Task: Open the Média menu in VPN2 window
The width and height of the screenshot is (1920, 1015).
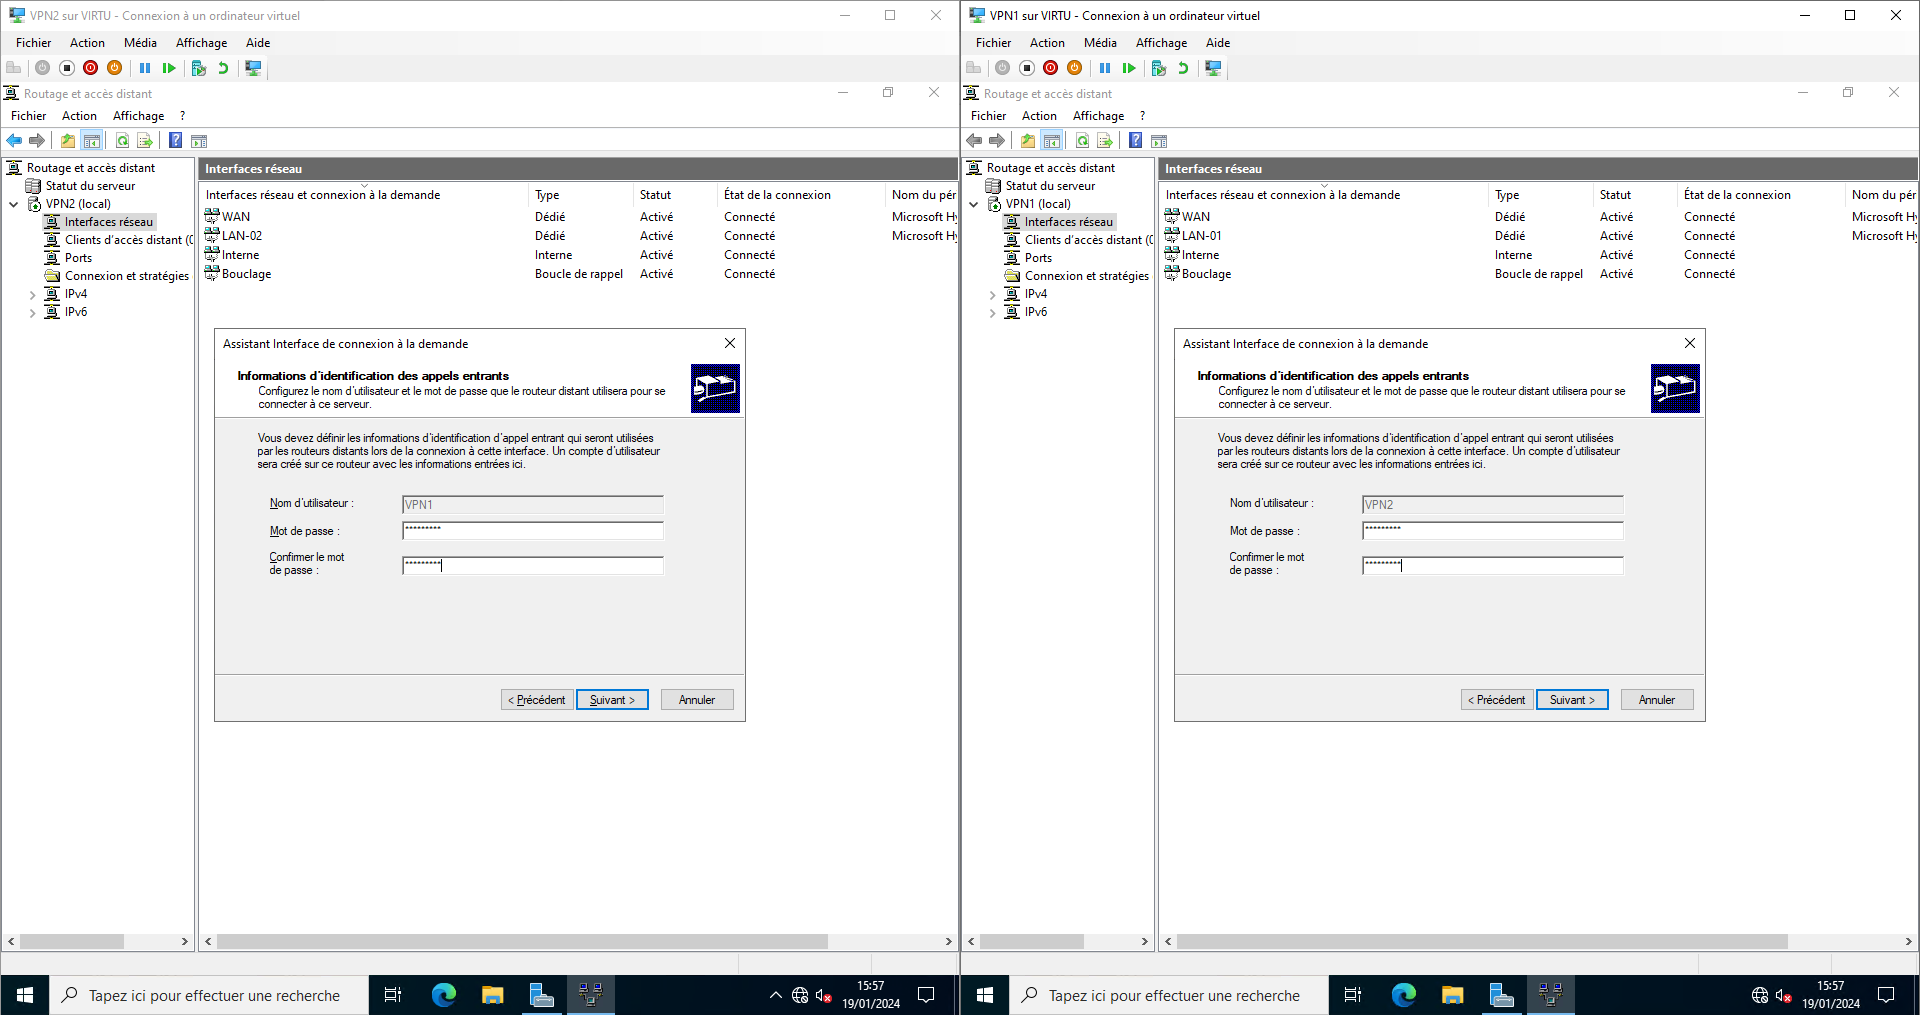Action: pyautogui.click(x=140, y=43)
